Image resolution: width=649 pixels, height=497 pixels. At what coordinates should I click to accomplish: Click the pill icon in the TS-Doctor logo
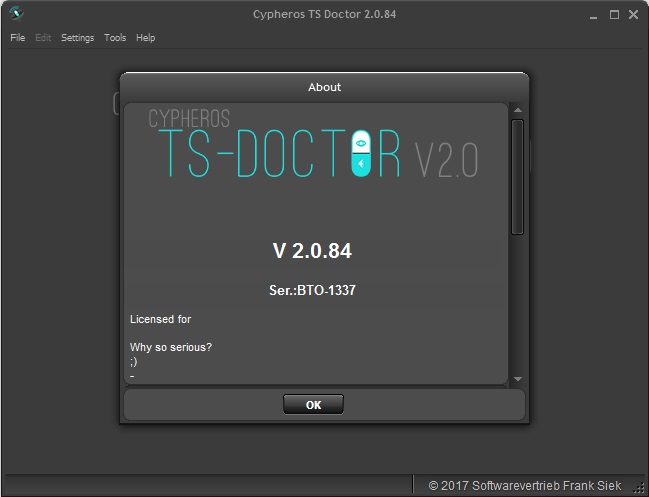point(360,153)
